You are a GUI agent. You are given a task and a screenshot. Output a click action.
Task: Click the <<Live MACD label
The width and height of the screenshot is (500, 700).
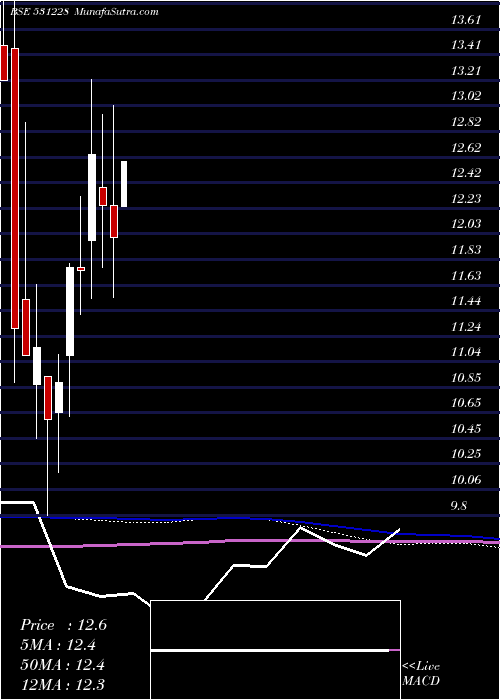click(x=421, y=674)
